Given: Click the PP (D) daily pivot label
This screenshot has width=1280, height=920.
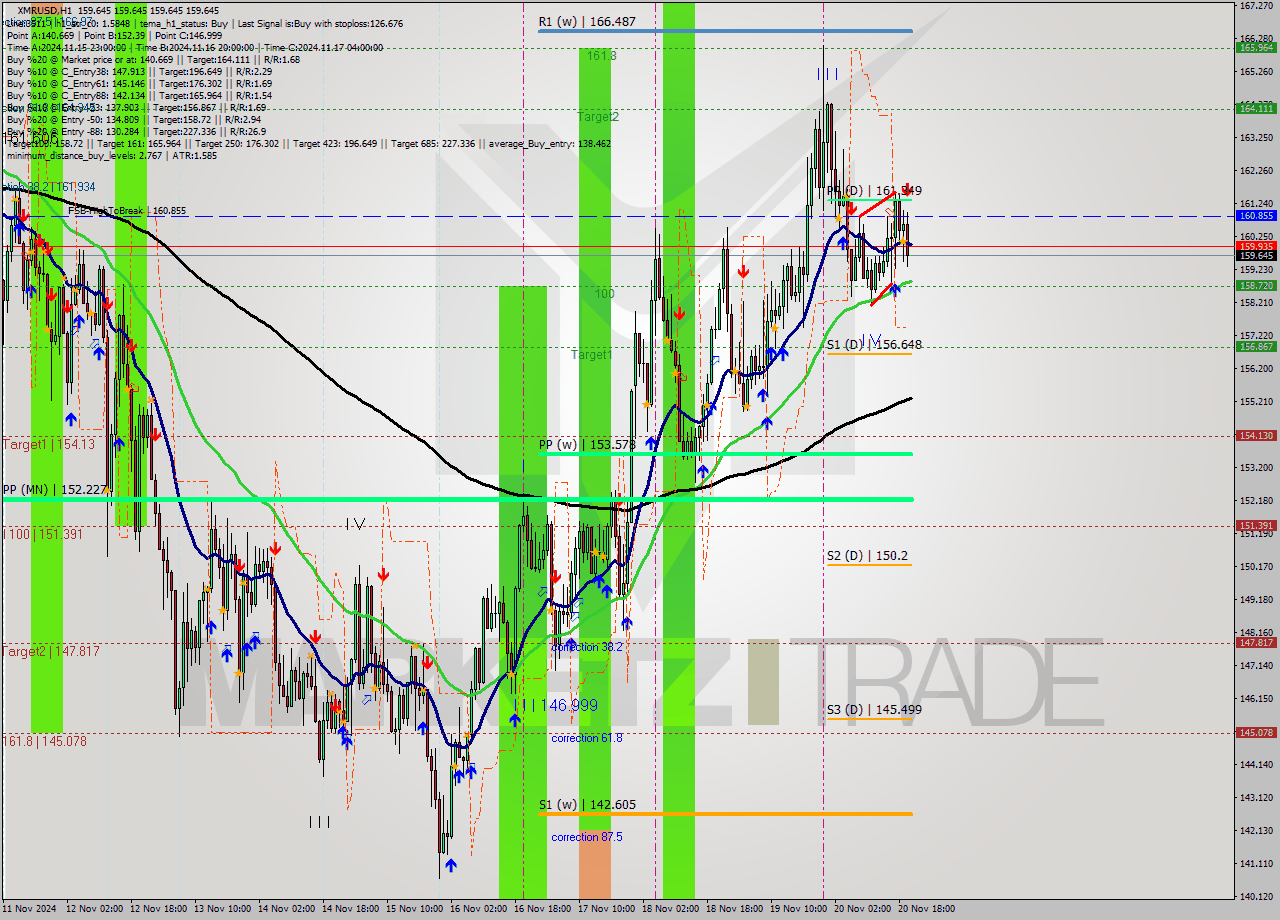Looking at the screenshot, I should [x=874, y=190].
